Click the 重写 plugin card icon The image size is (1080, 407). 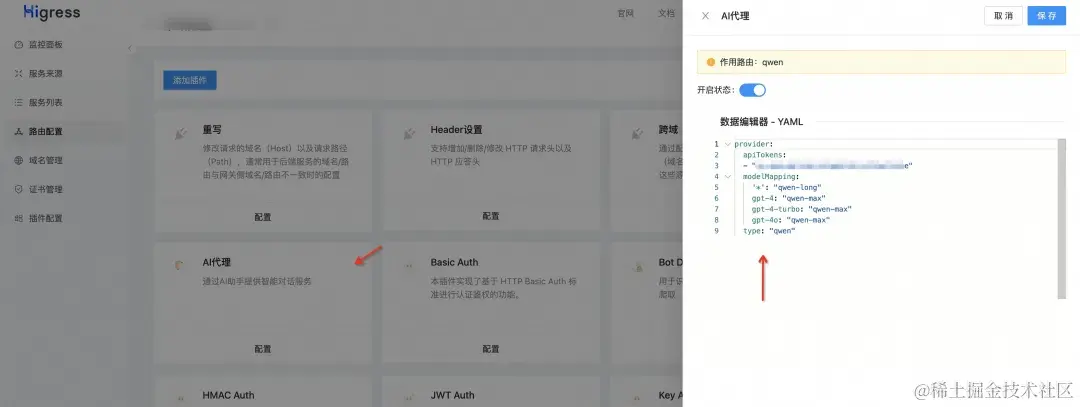(x=181, y=134)
